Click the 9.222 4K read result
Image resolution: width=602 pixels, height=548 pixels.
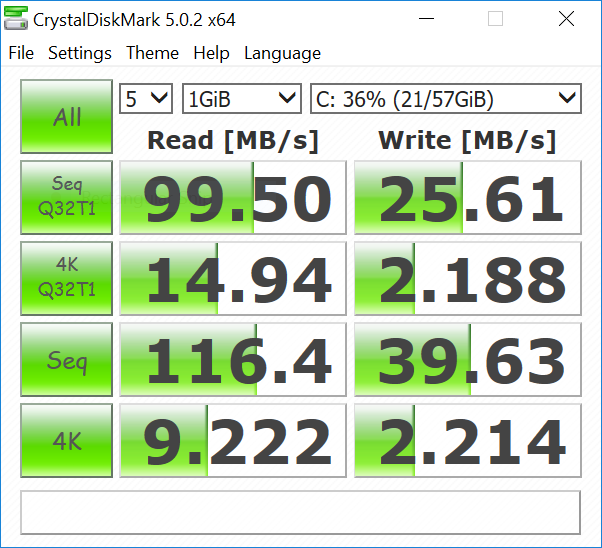click(x=233, y=441)
